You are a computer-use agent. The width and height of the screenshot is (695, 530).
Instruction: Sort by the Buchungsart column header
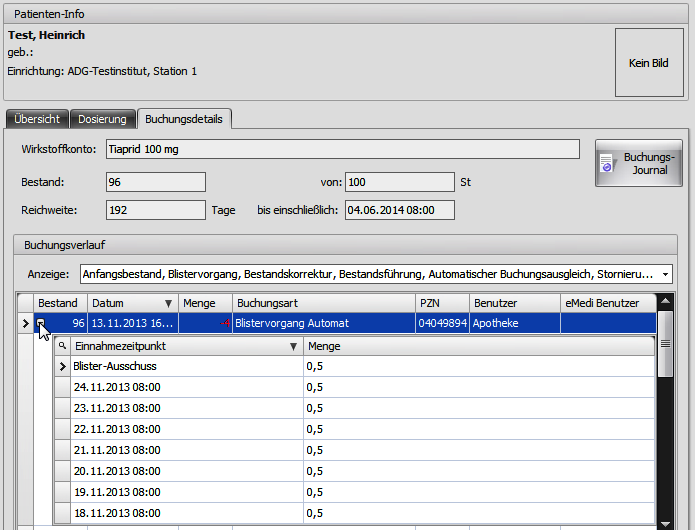pyautogui.click(x=324, y=303)
